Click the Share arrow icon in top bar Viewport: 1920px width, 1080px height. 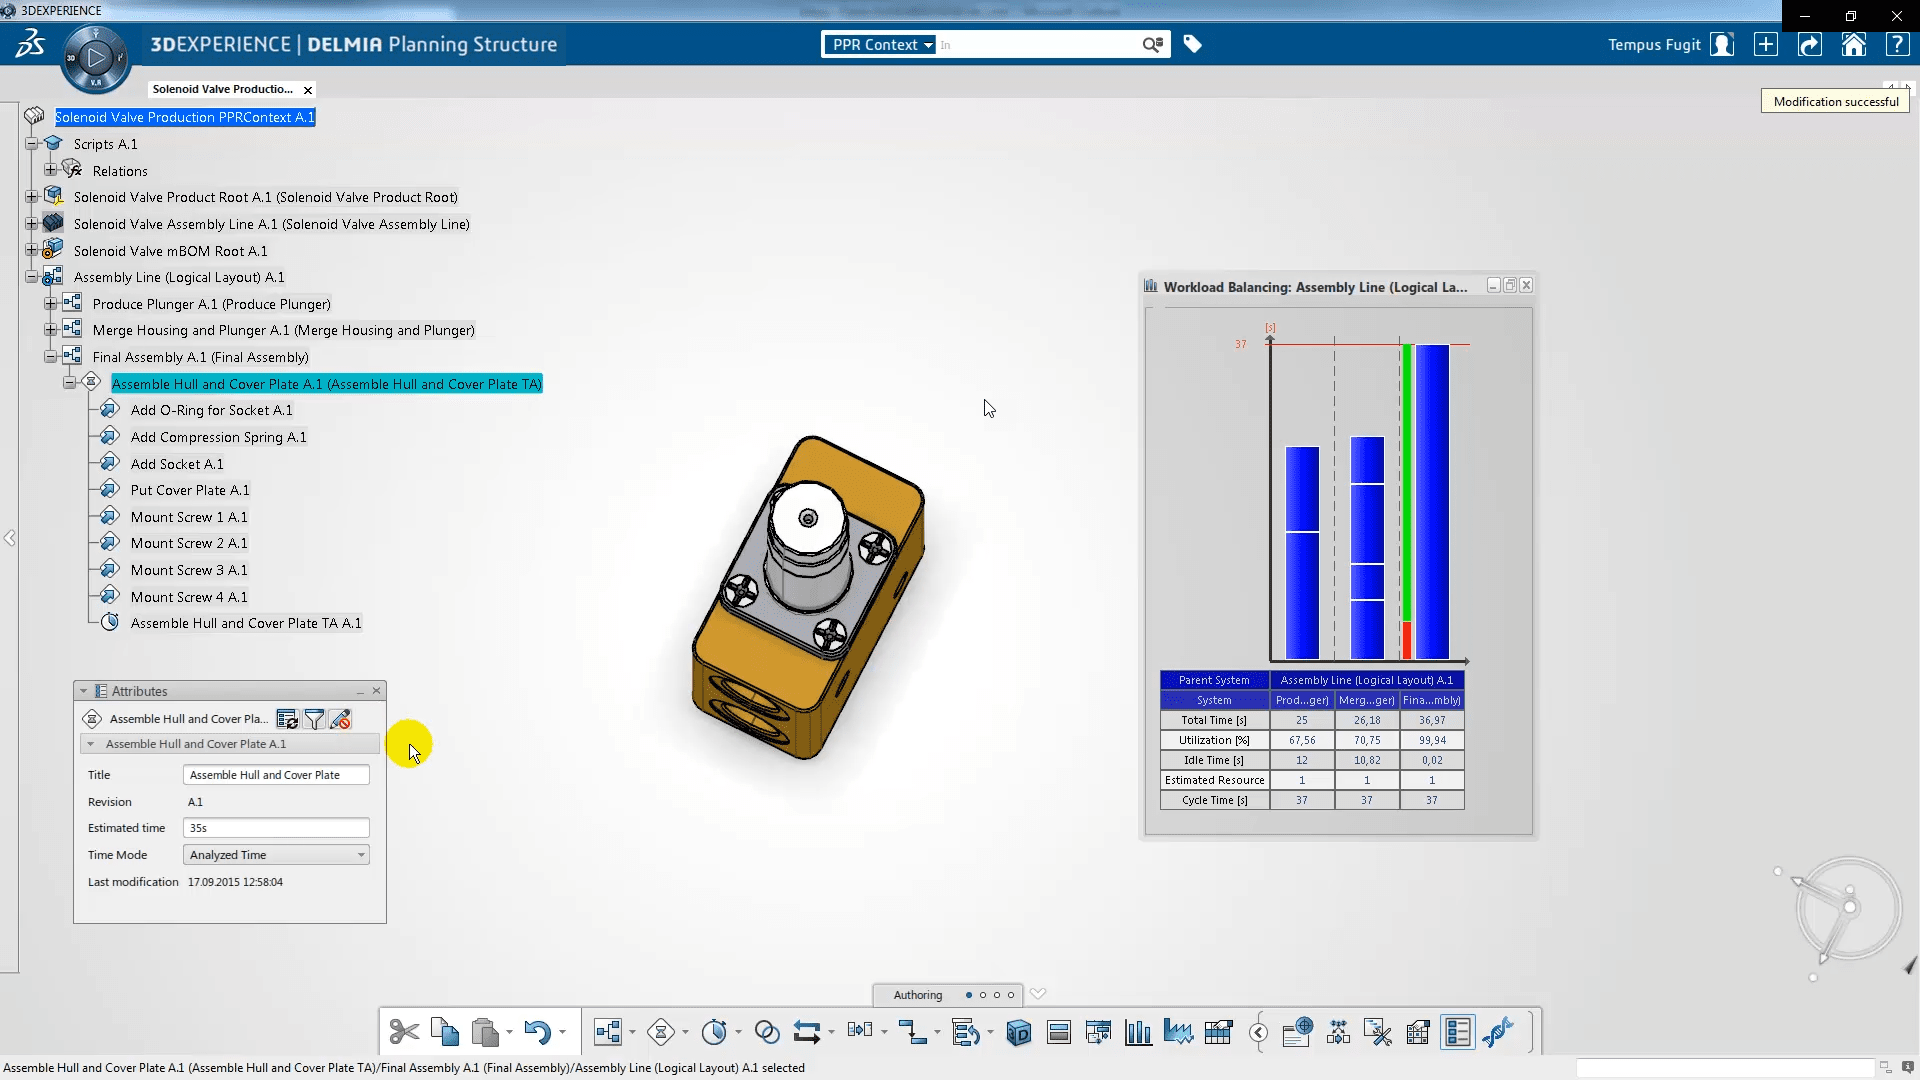[x=1809, y=45]
